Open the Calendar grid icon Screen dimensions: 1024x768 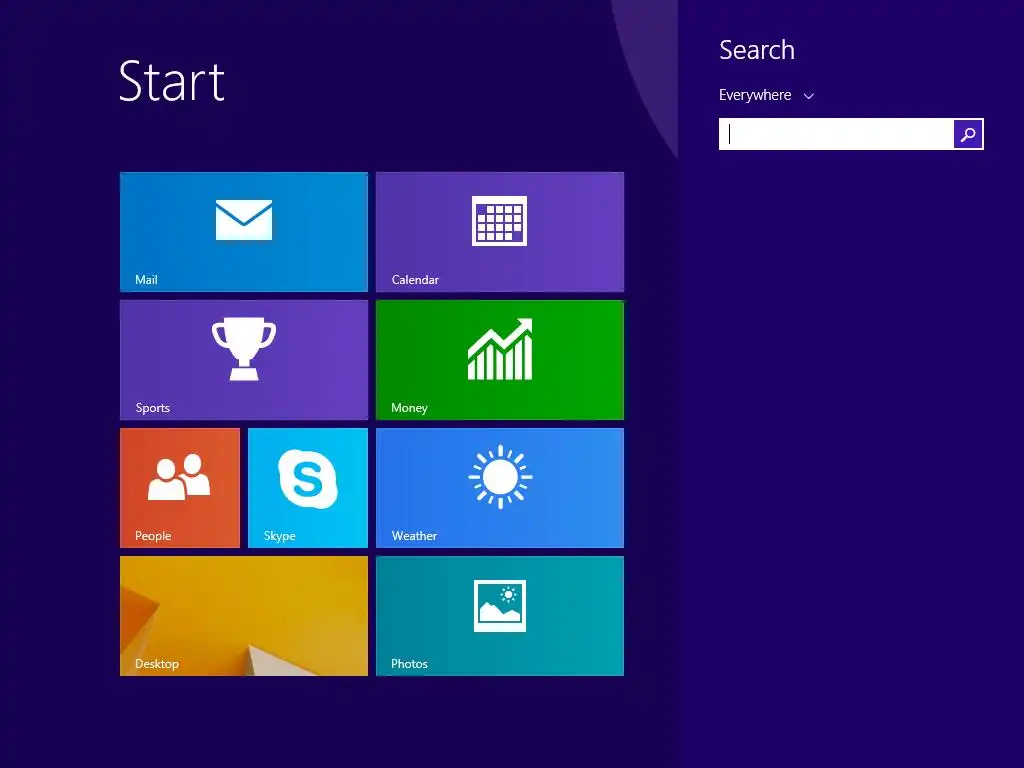pyautogui.click(x=500, y=221)
